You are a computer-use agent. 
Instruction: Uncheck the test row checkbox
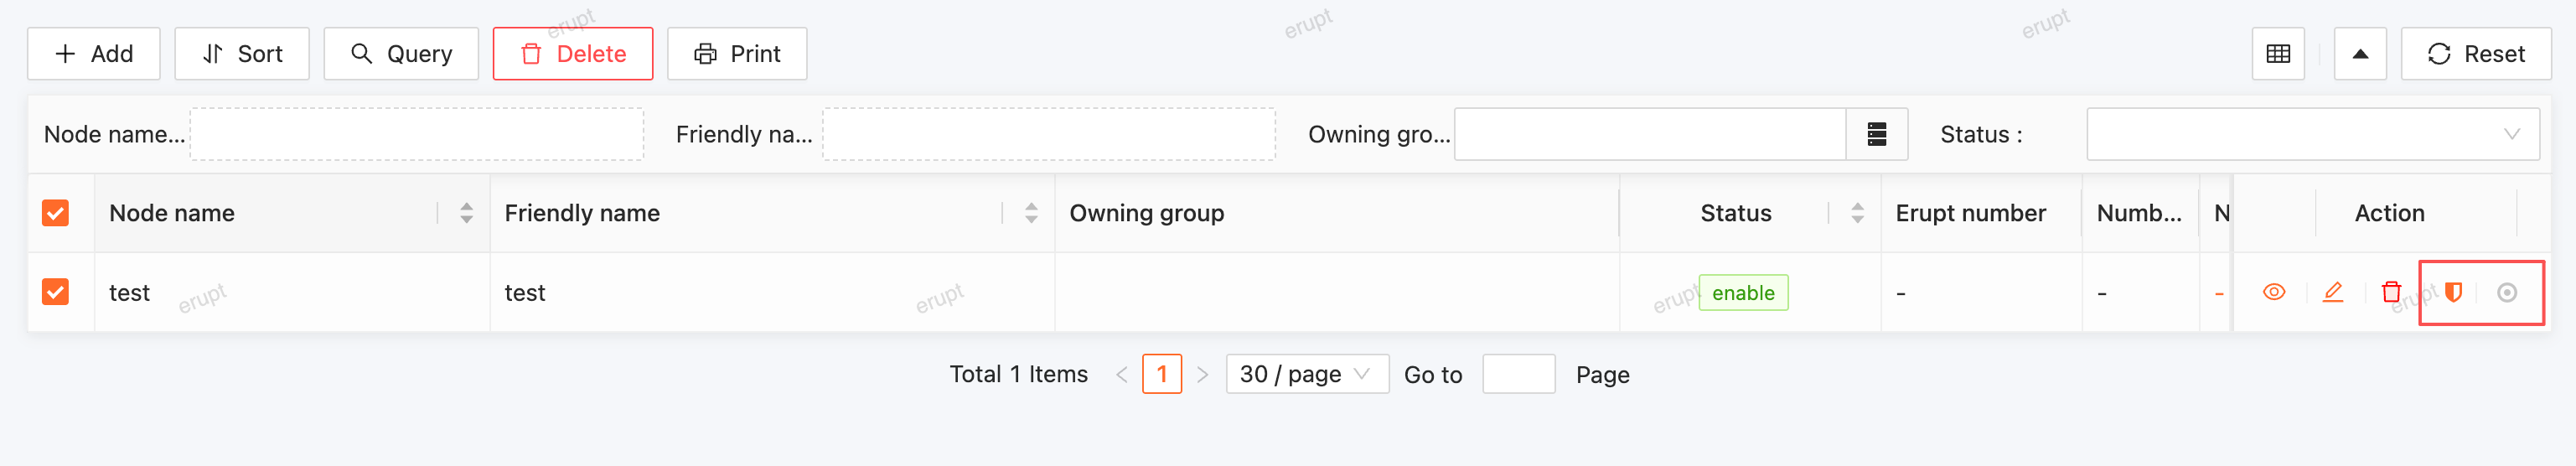click(55, 292)
